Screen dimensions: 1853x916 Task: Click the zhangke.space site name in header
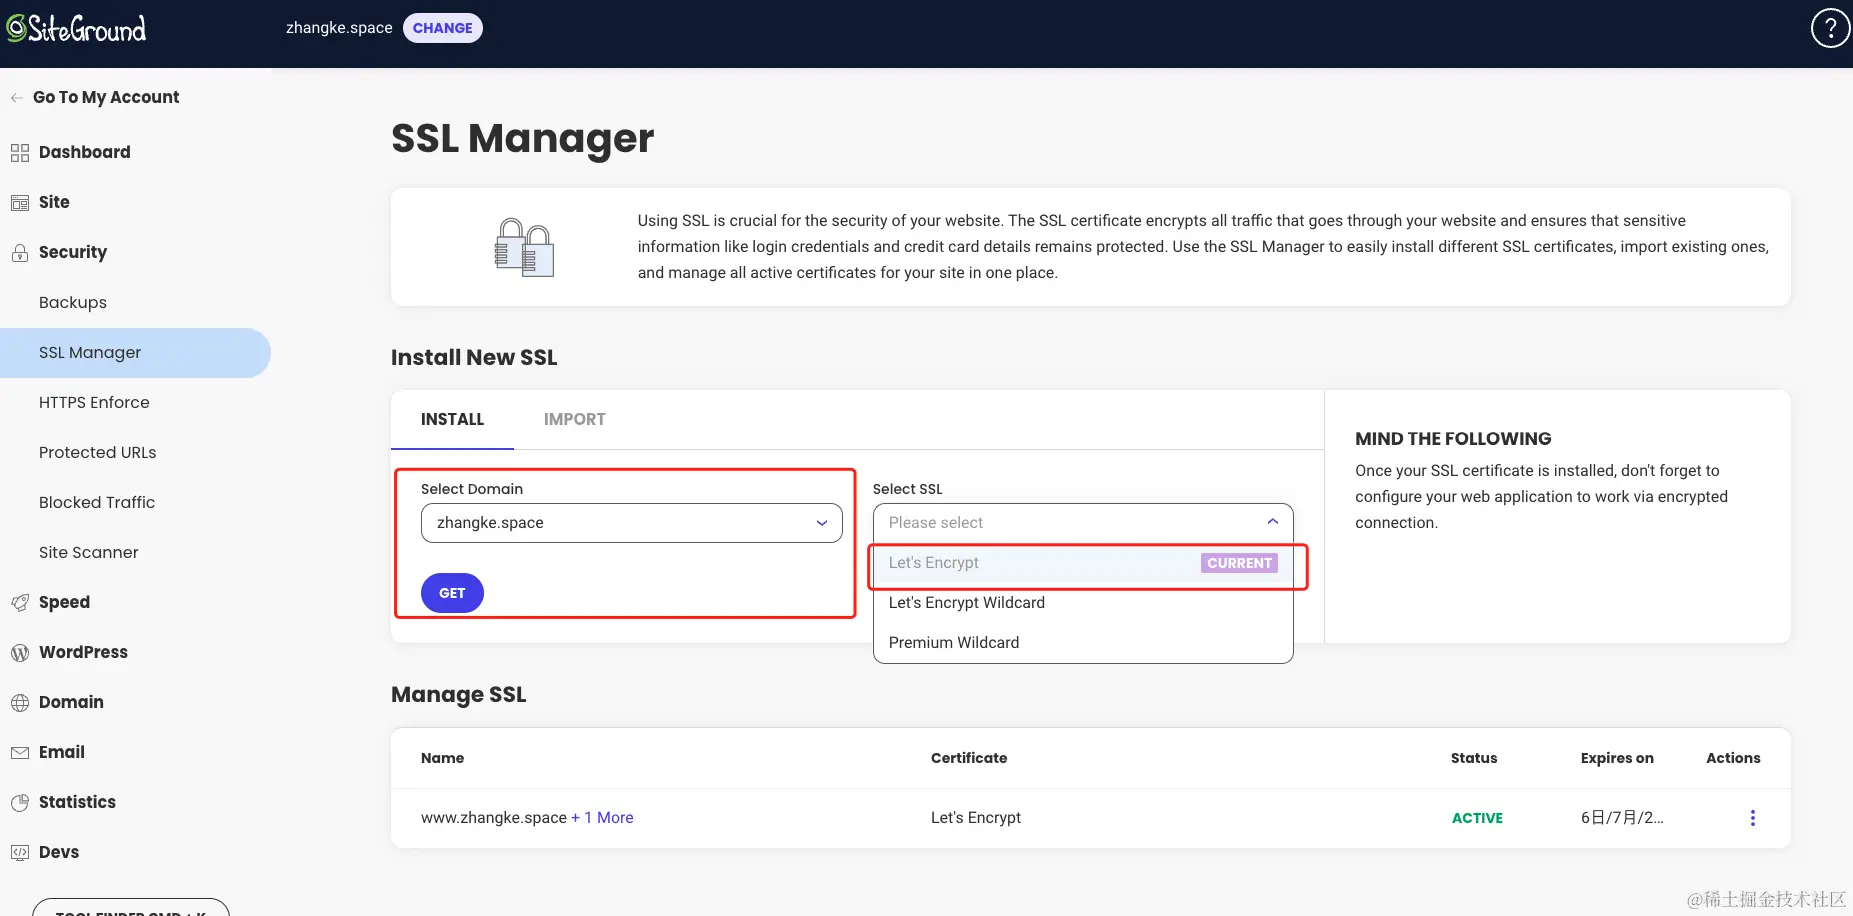coord(339,28)
